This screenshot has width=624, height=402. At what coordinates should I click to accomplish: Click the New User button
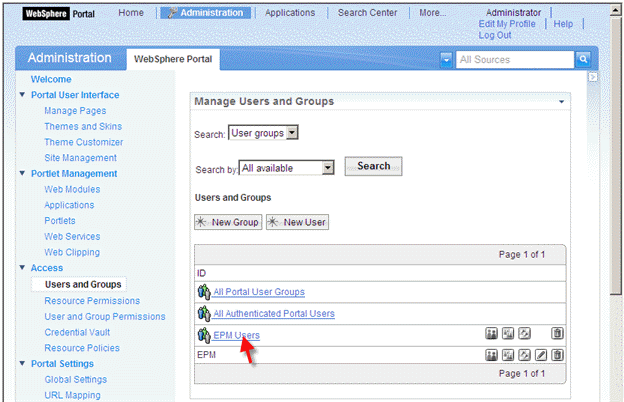297,222
